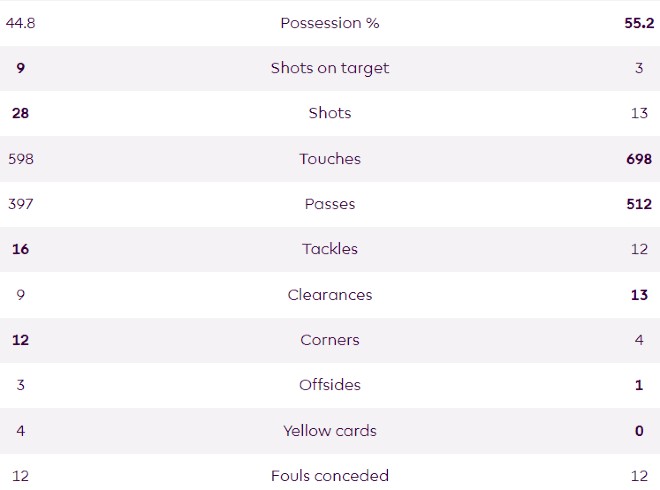Click the Shots label
Image resolution: width=660 pixels, height=490 pixels.
(x=329, y=113)
